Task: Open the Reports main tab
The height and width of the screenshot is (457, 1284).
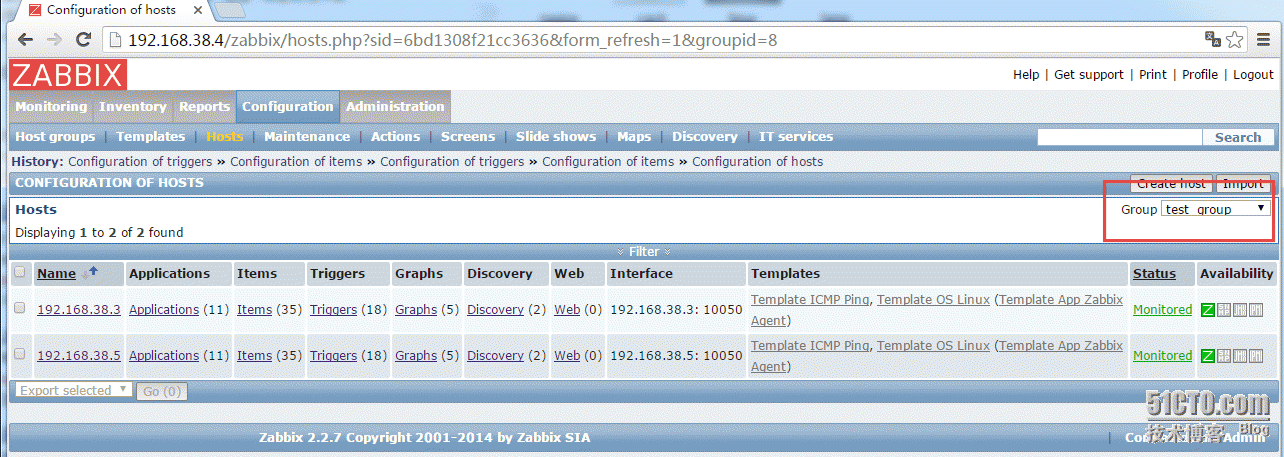Action: 204,106
